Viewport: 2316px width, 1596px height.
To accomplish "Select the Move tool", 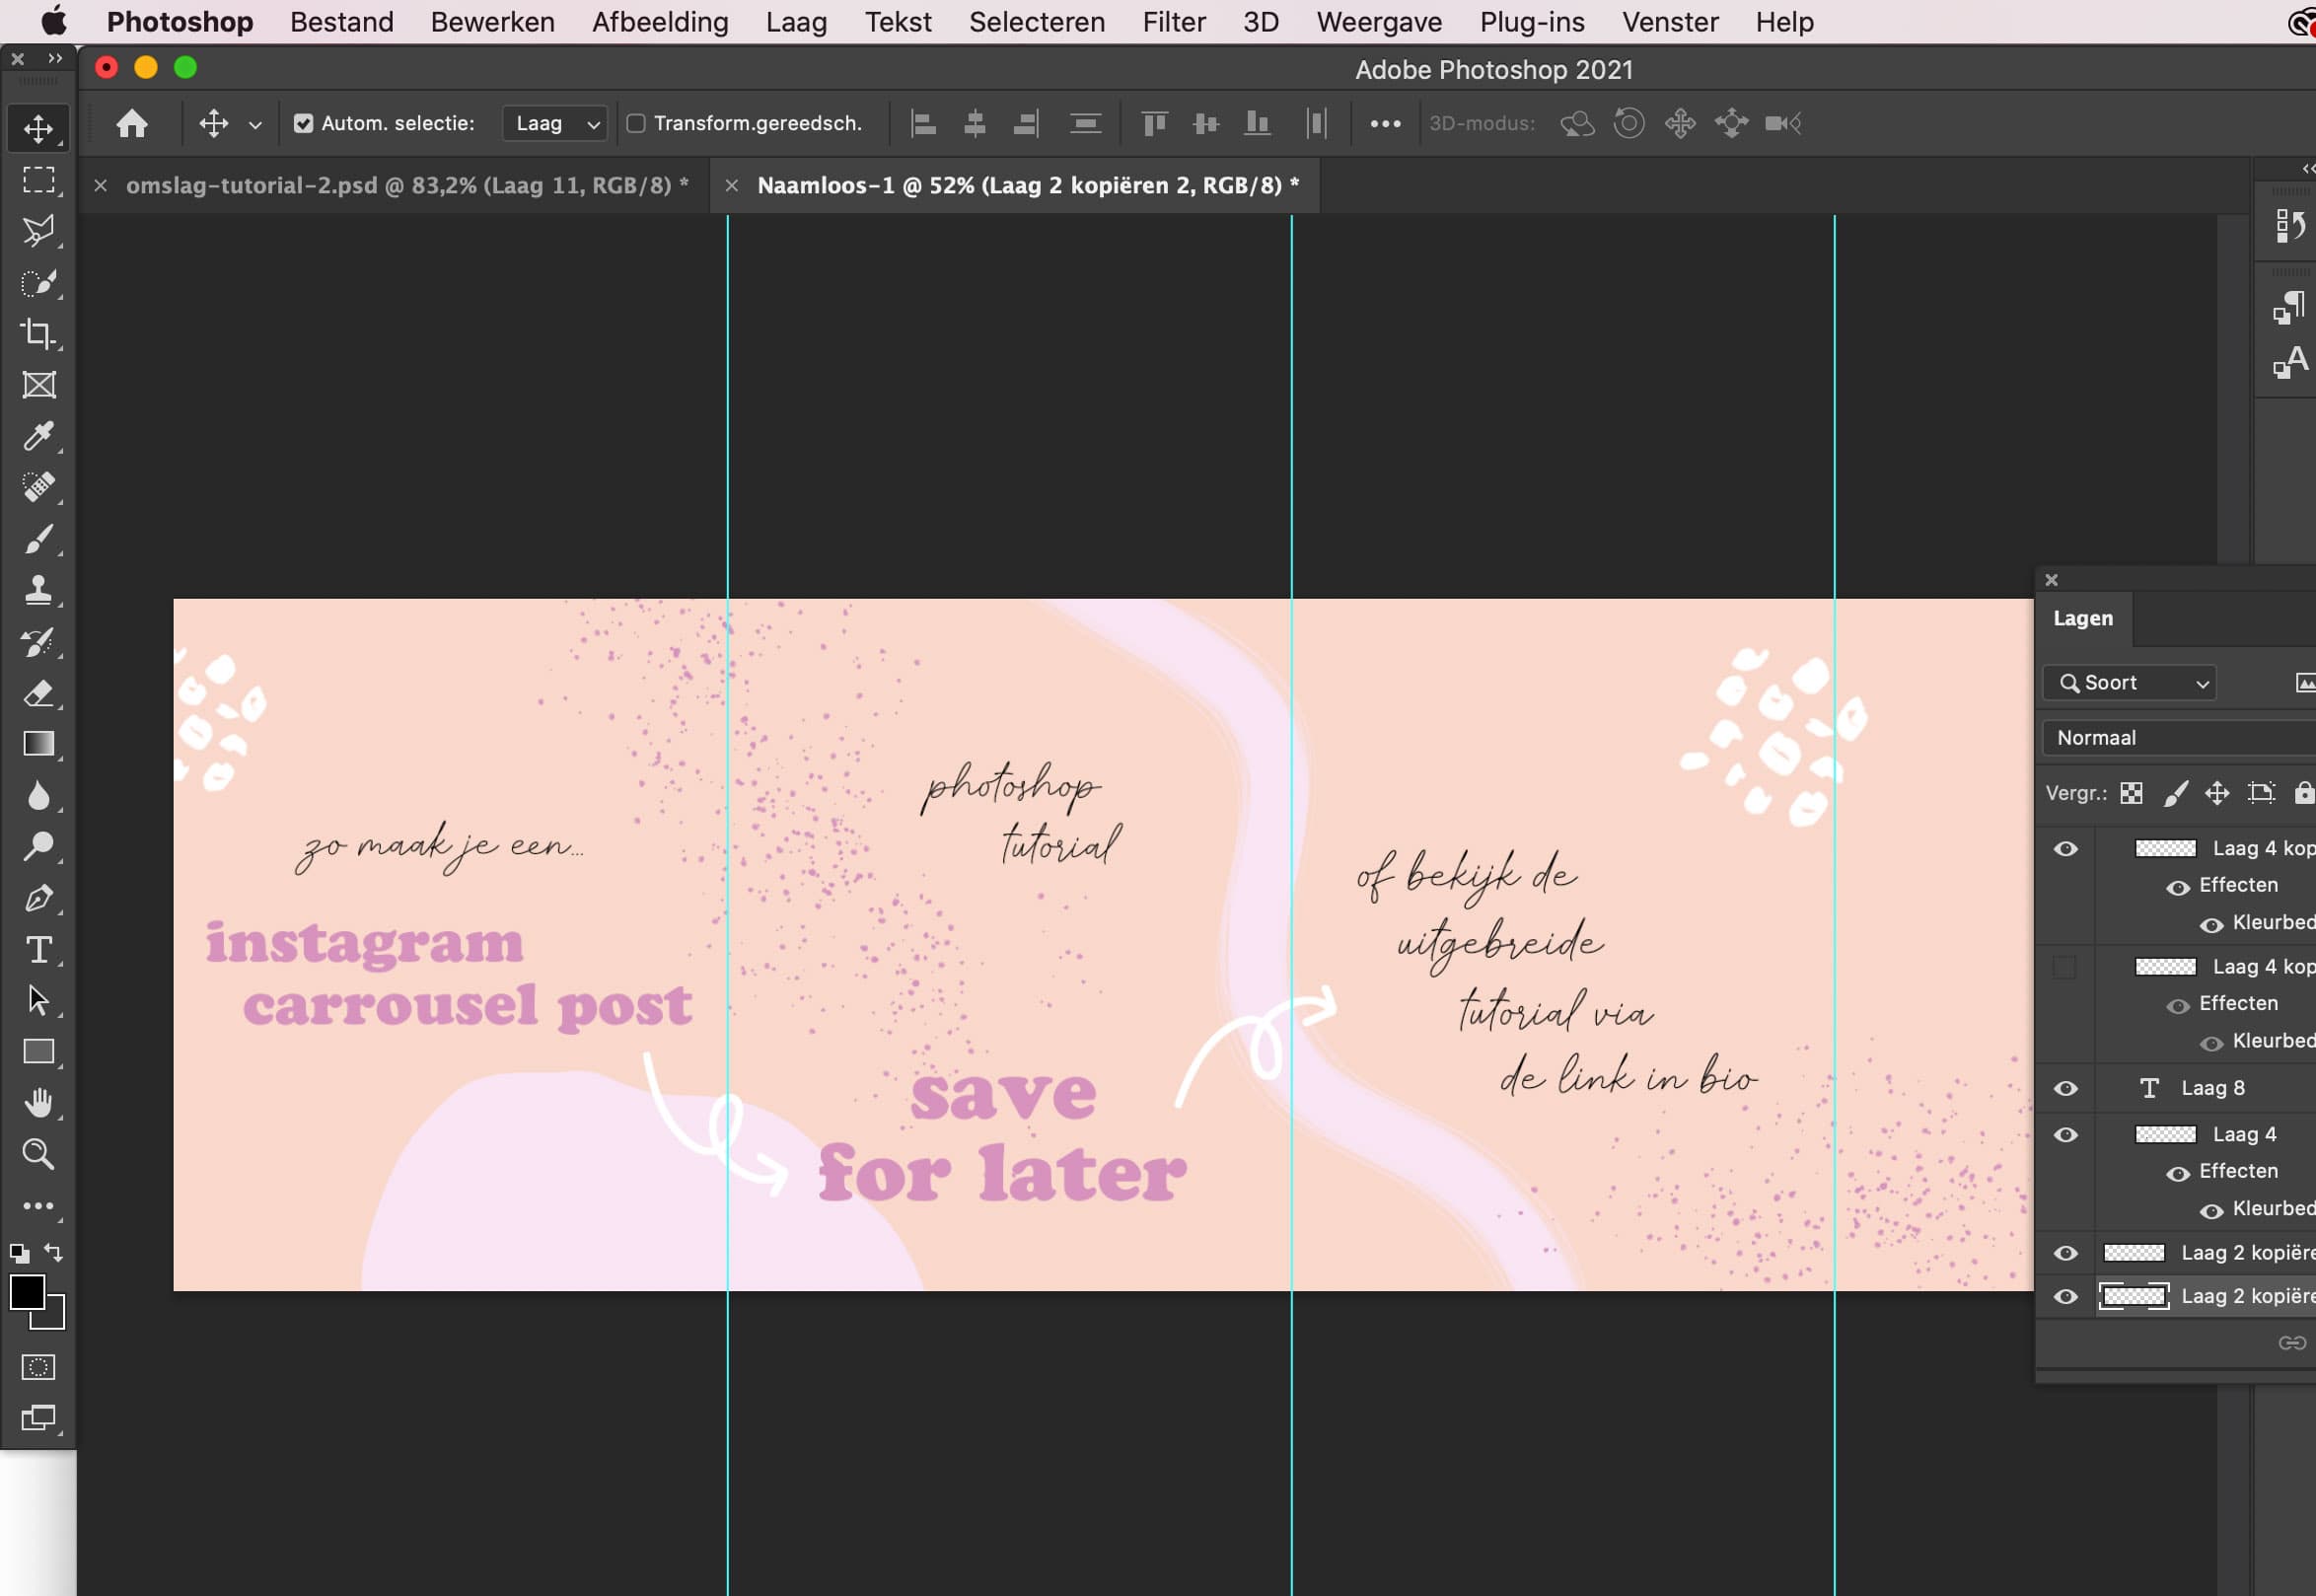I will [38, 127].
